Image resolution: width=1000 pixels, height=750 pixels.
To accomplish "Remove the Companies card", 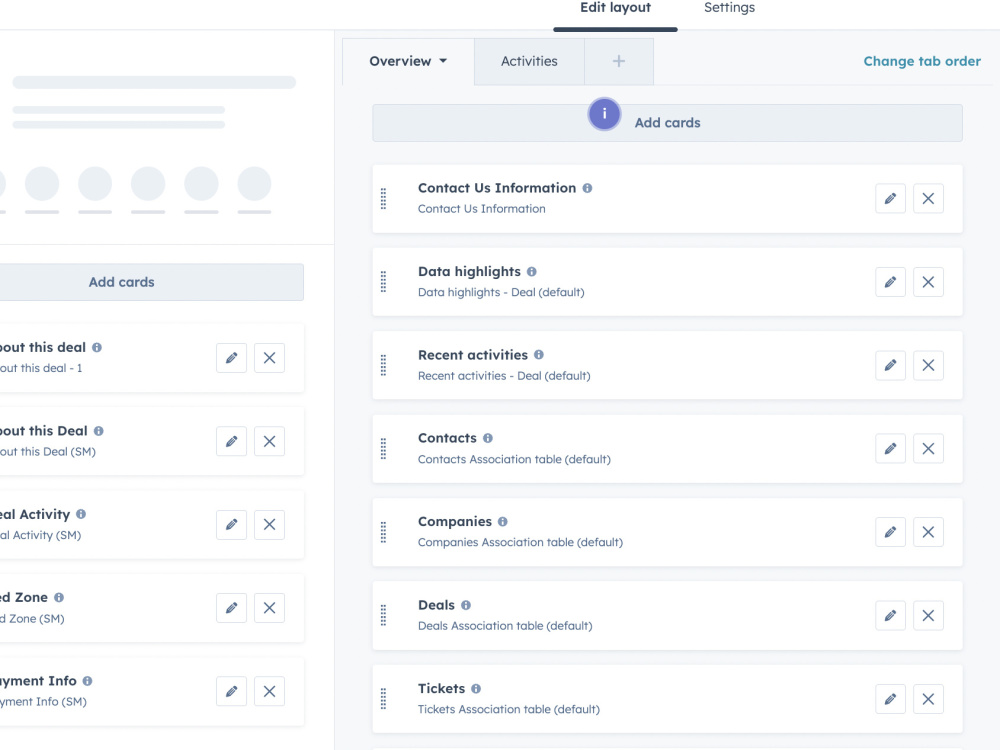I will point(928,532).
